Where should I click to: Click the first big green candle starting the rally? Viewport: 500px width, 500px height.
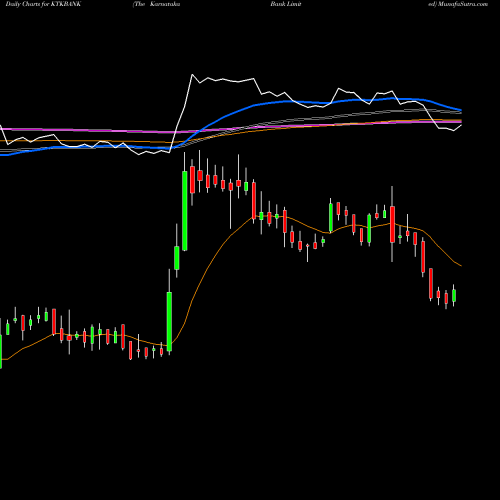(x=169, y=321)
